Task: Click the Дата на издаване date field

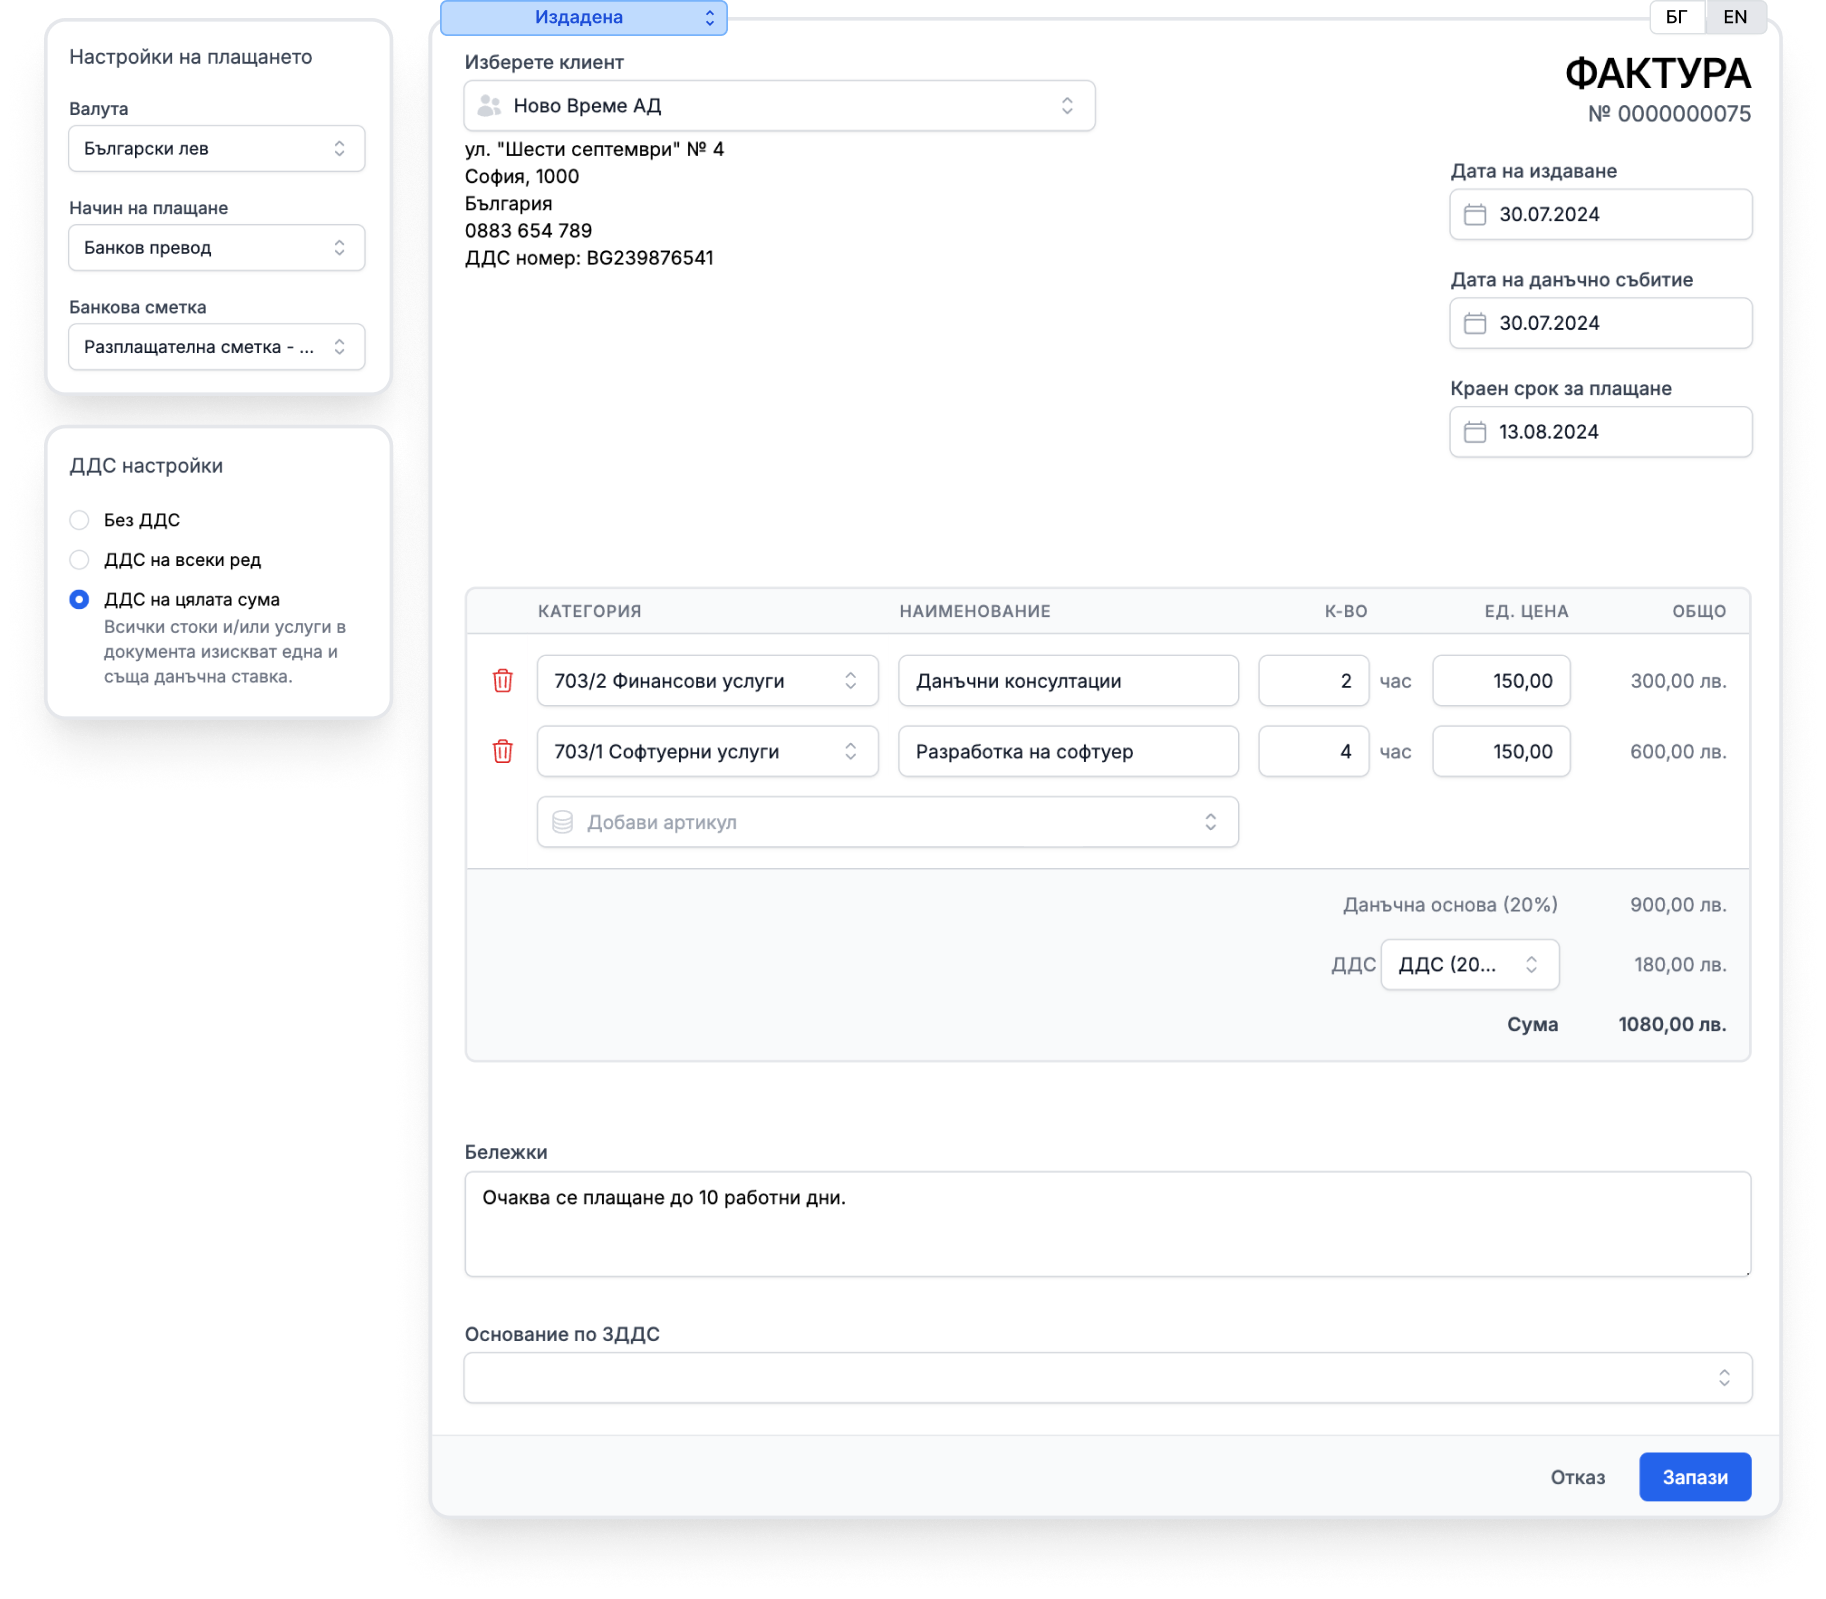Action: point(1601,214)
